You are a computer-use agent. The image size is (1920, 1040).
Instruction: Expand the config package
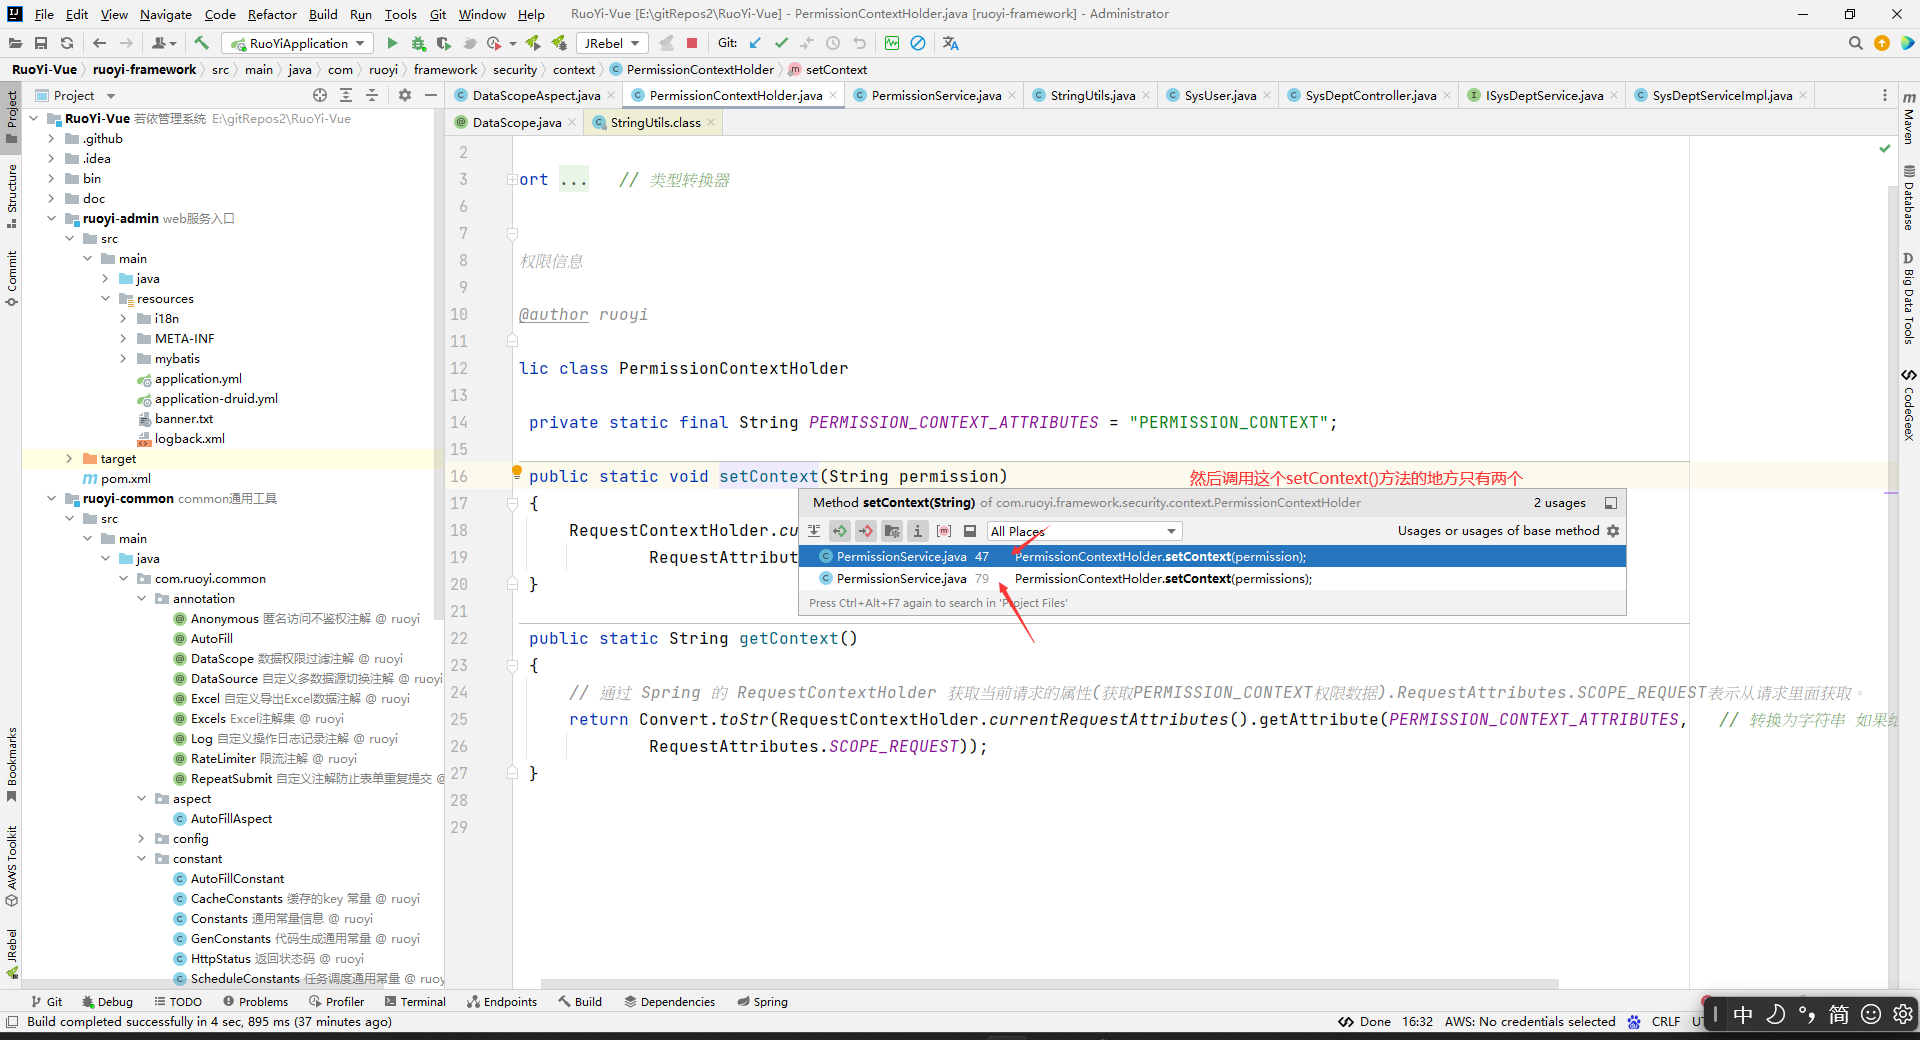tap(141, 839)
